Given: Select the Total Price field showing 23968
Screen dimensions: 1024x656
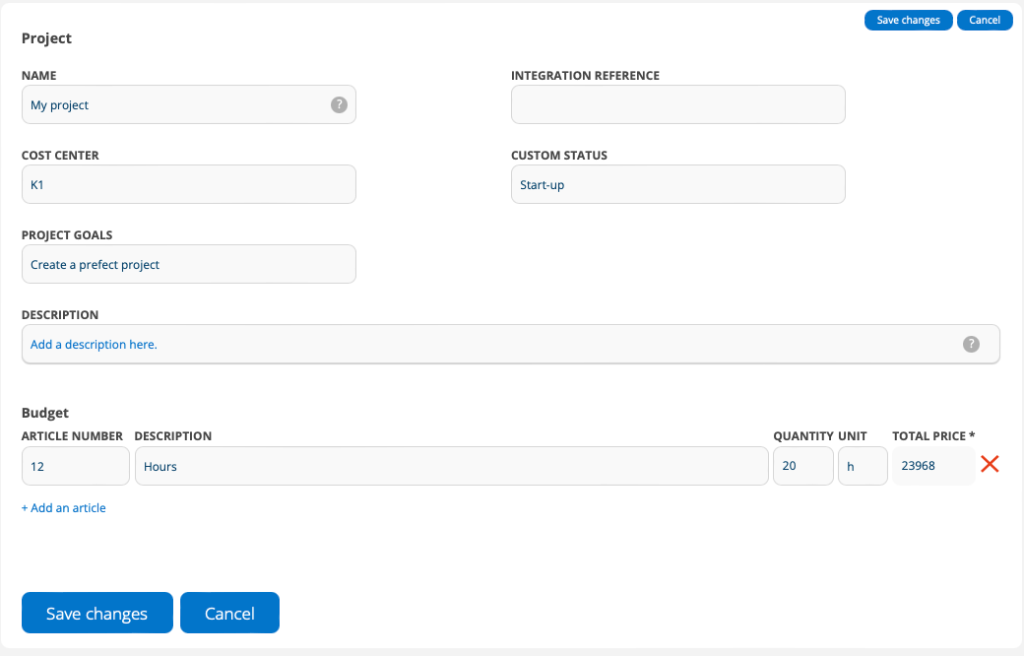Looking at the screenshot, I should tap(932, 466).
